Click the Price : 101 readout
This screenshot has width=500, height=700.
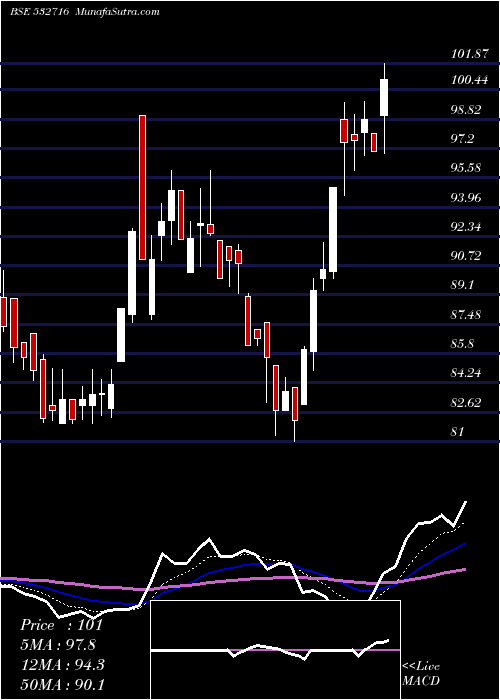[x=61, y=625]
